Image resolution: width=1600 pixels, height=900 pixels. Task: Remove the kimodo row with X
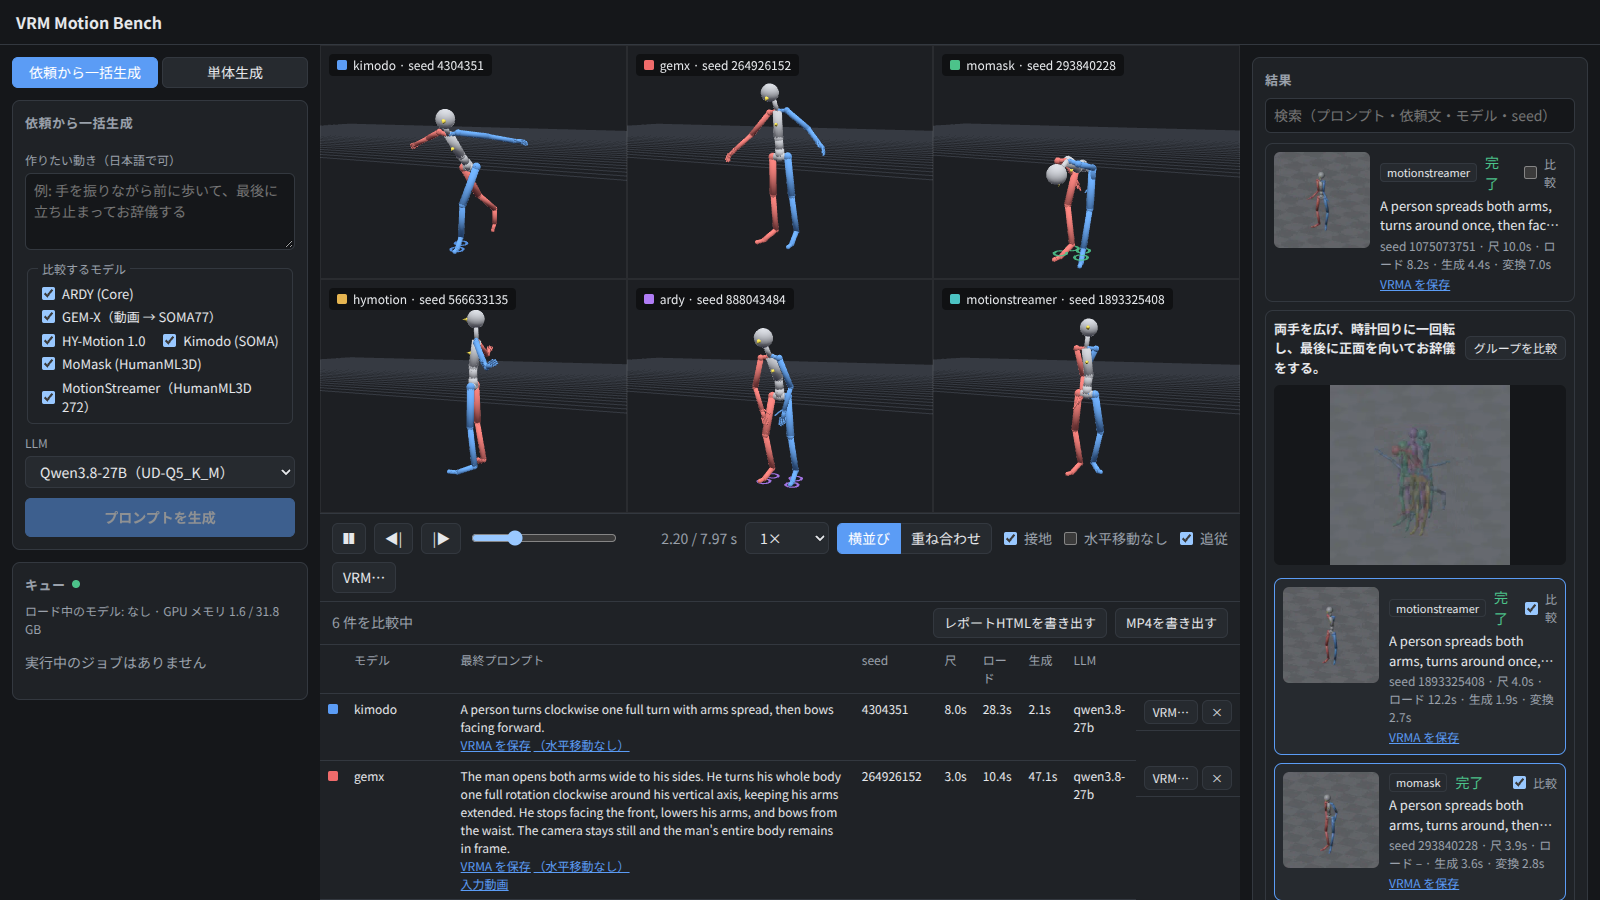coord(1217,713)
